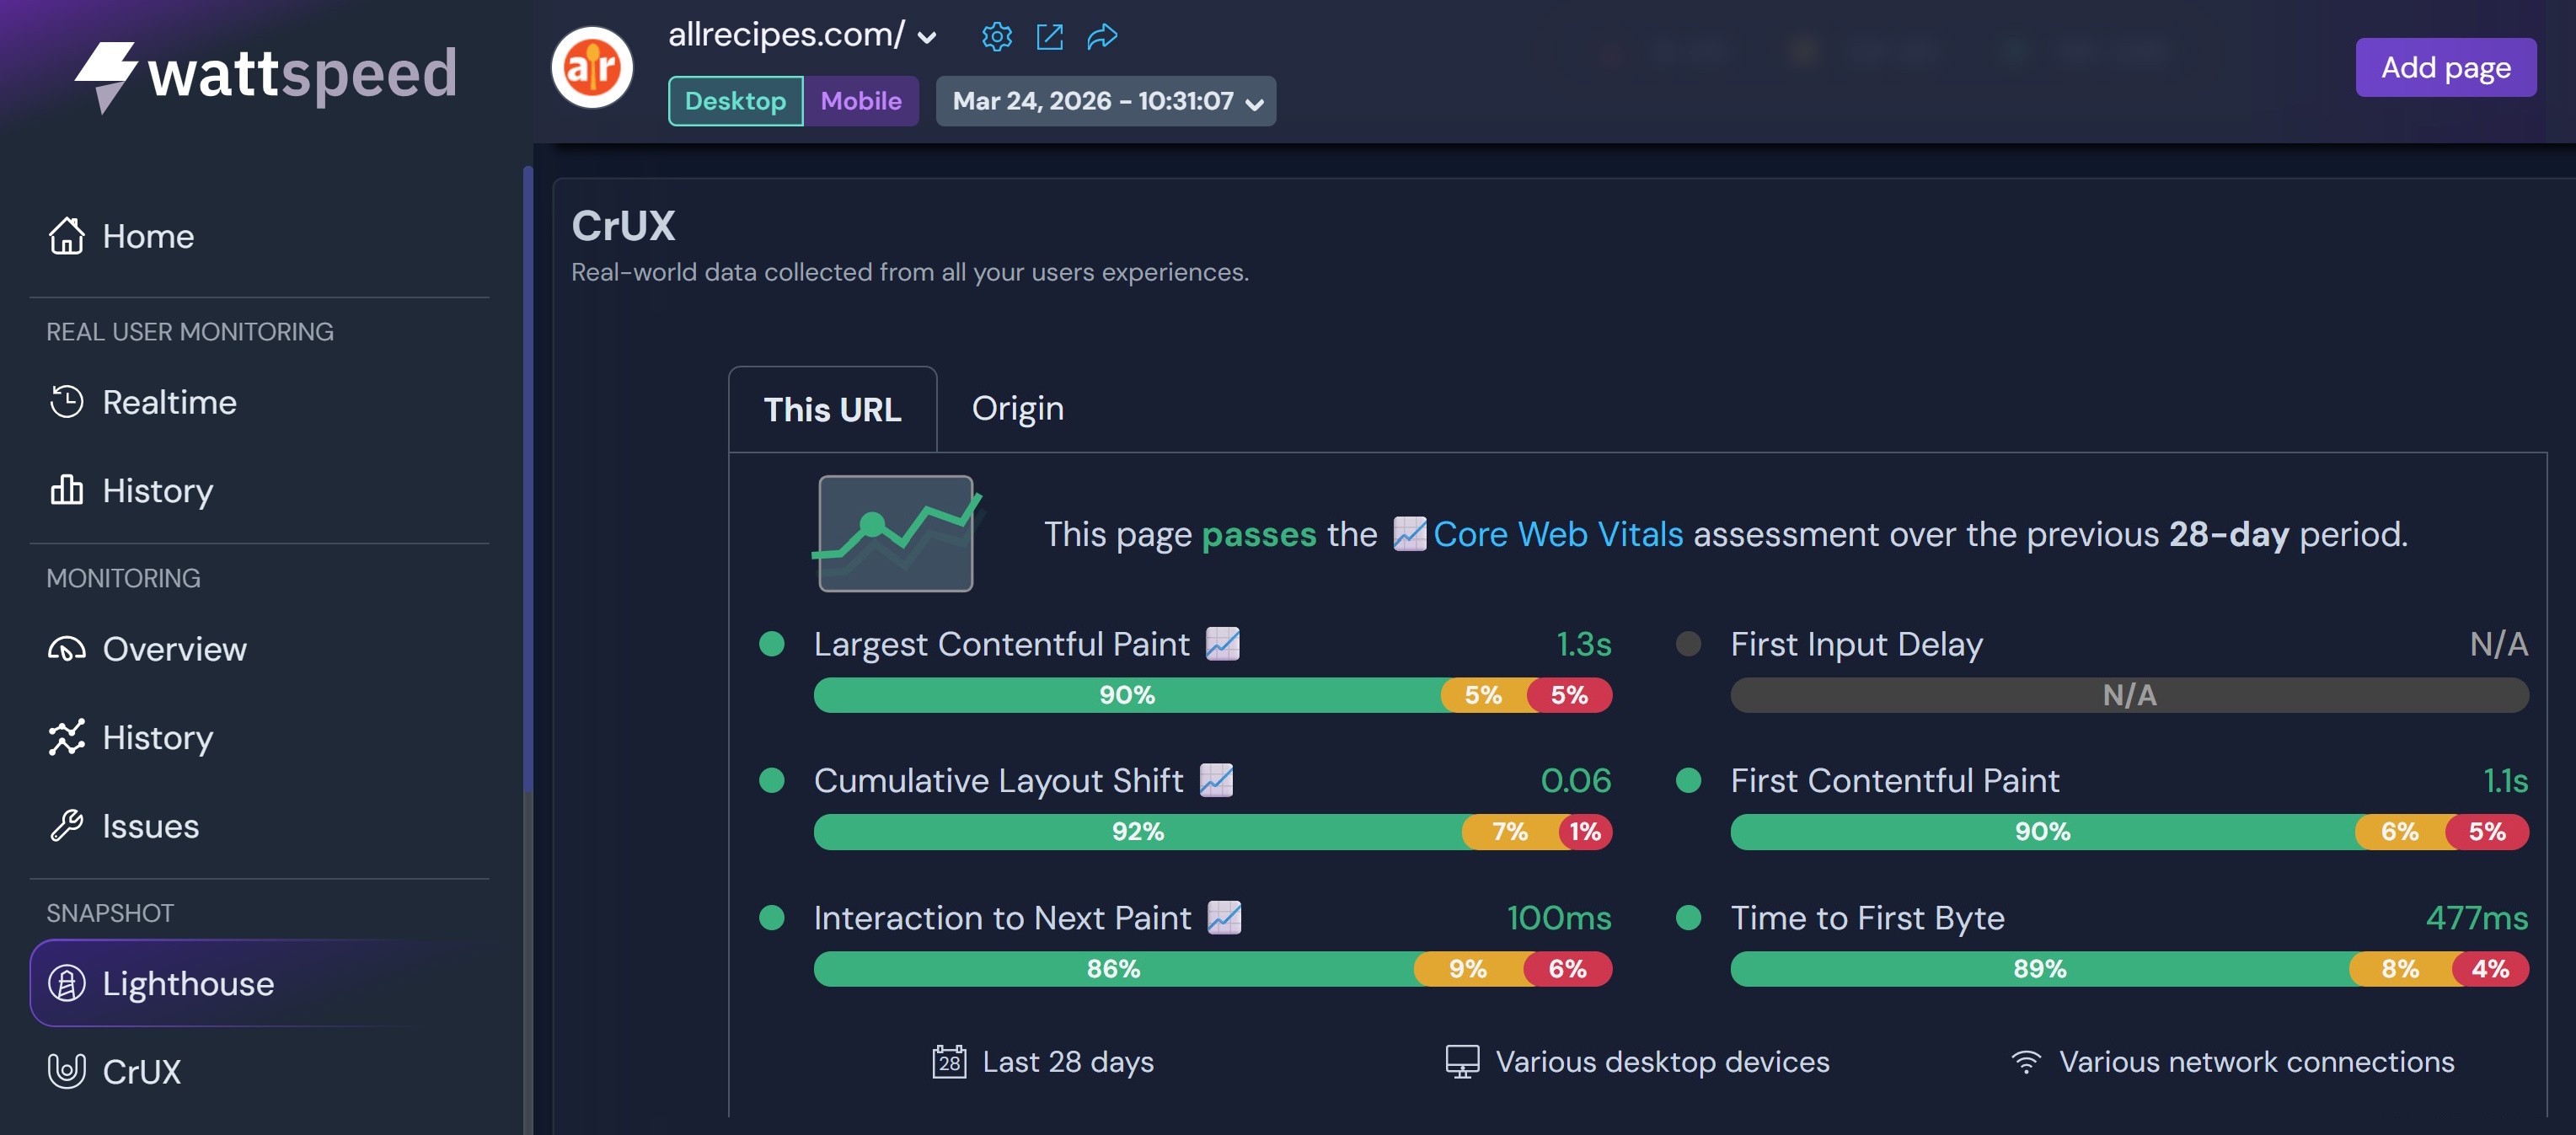Click Largest Contentful Paint 90% green bar
This screenshot has height=1135, width=2576.
click(1127, 695)
